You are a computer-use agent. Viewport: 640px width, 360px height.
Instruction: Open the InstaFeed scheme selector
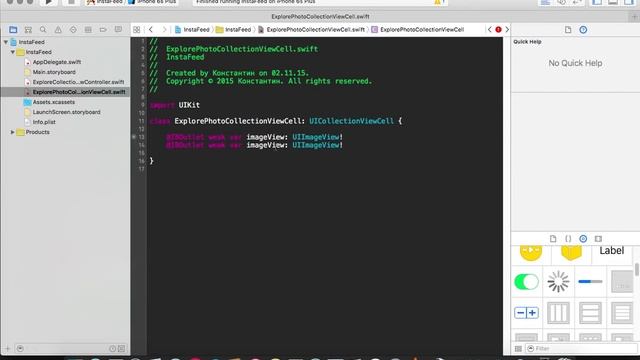tap(105, 2)
